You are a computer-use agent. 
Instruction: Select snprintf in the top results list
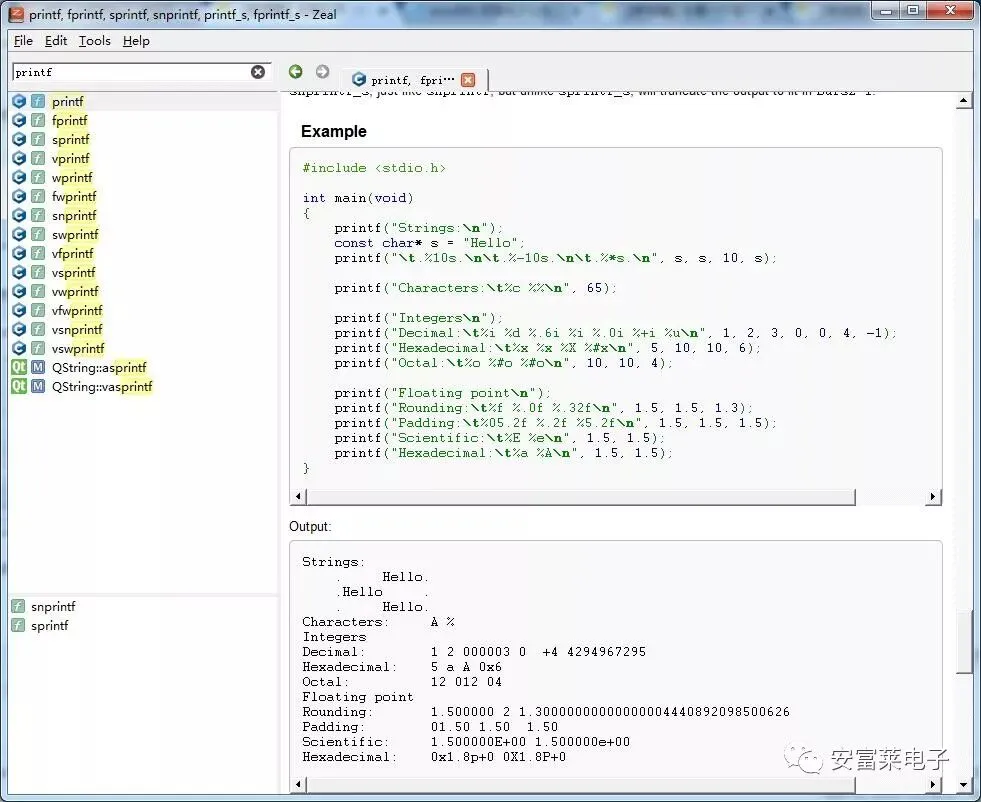(74, 215)
